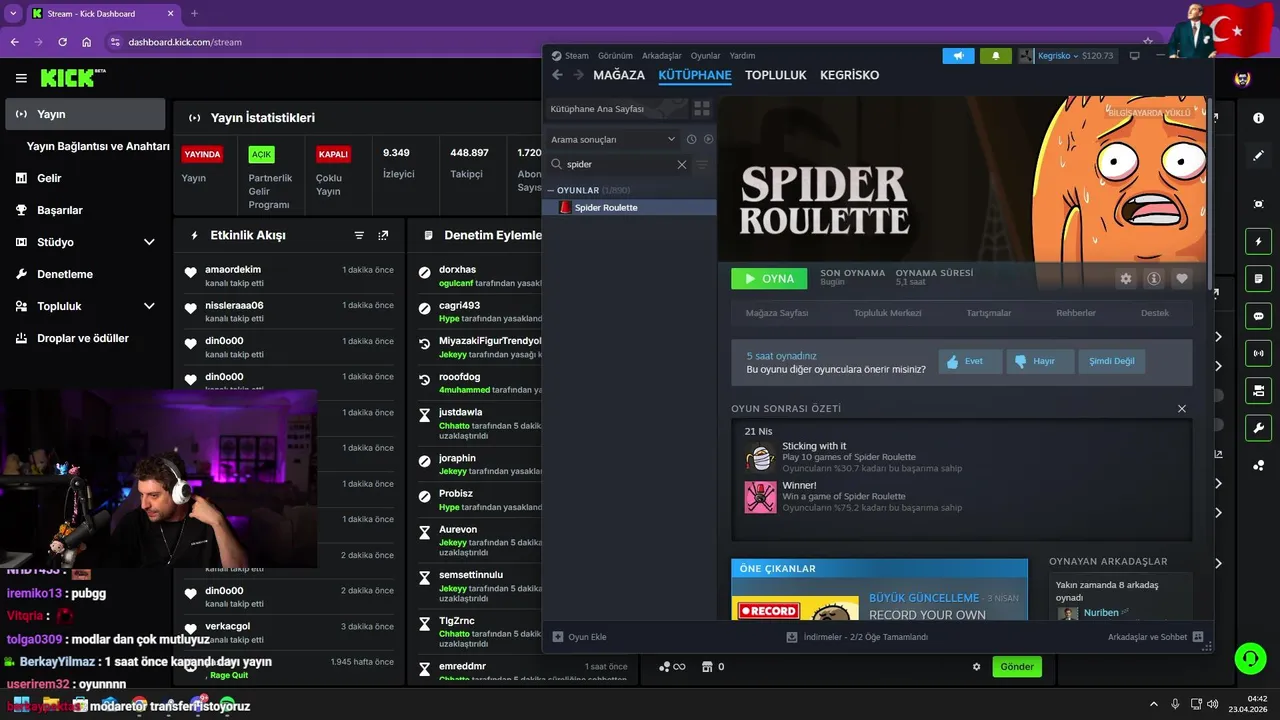Open İndirmeler downloads status

pyautogui.click(x=857, y=637)
